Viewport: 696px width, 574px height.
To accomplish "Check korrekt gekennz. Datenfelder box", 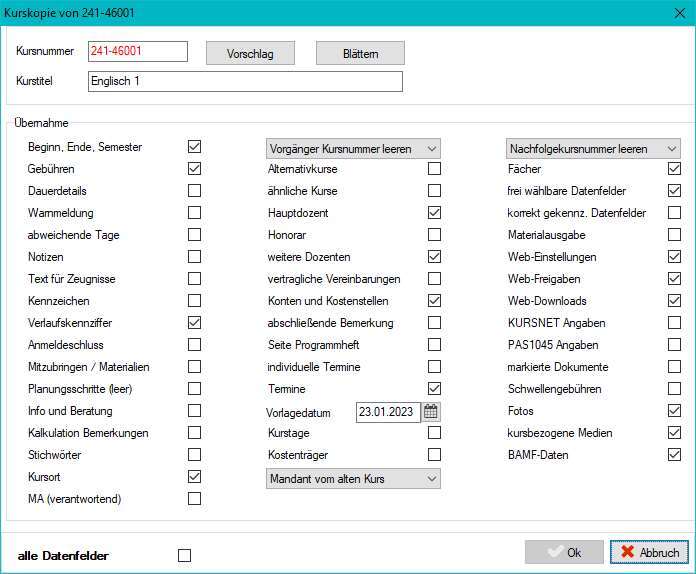I will 675,213.
